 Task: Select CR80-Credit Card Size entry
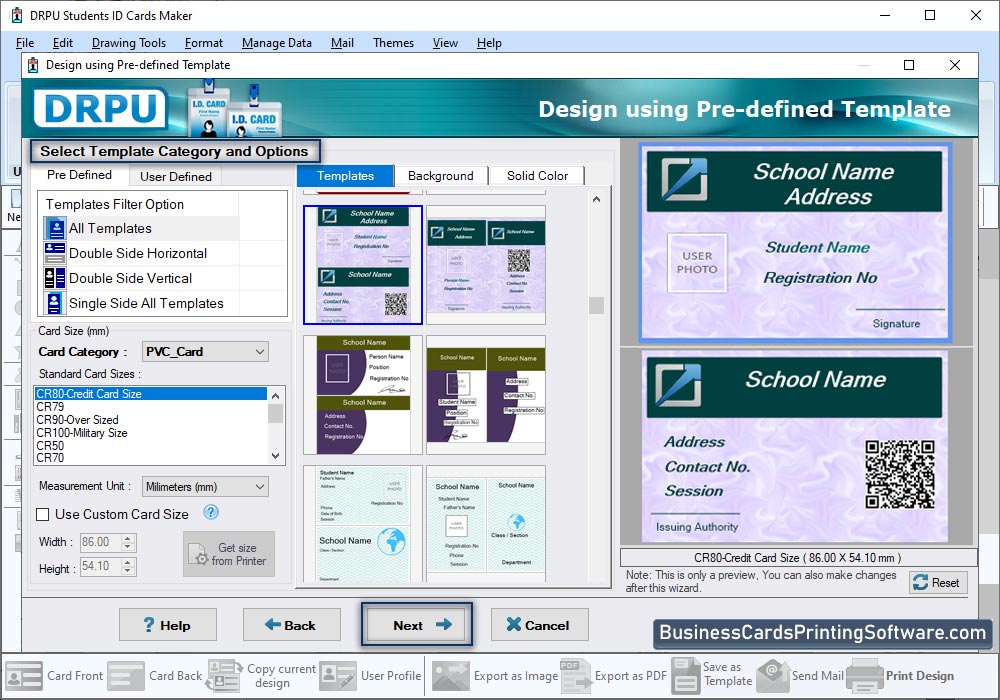coord(151,393)
